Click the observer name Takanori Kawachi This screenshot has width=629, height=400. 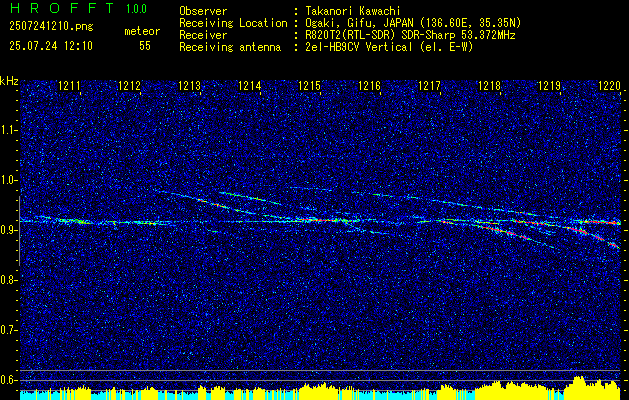pos(353,11)
